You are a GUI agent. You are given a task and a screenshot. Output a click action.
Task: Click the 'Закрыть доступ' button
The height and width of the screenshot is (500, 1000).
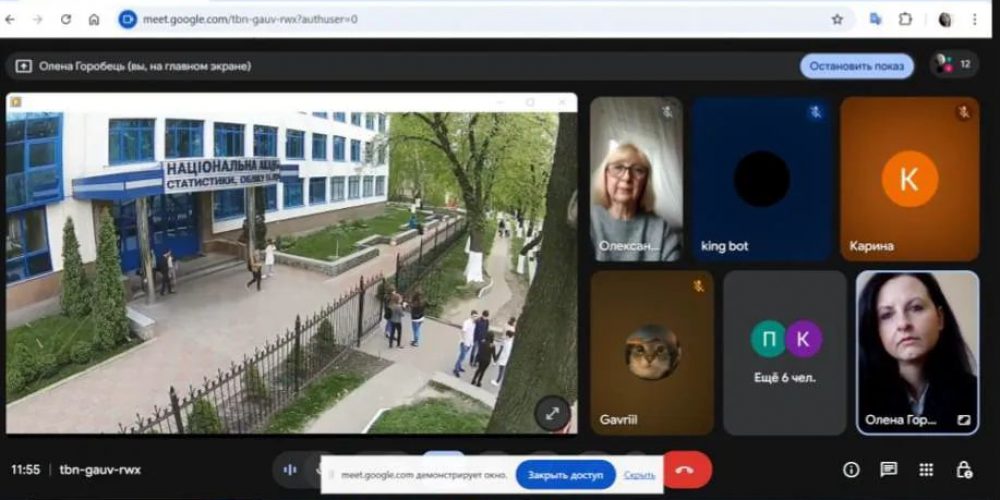tap(565, 475)
